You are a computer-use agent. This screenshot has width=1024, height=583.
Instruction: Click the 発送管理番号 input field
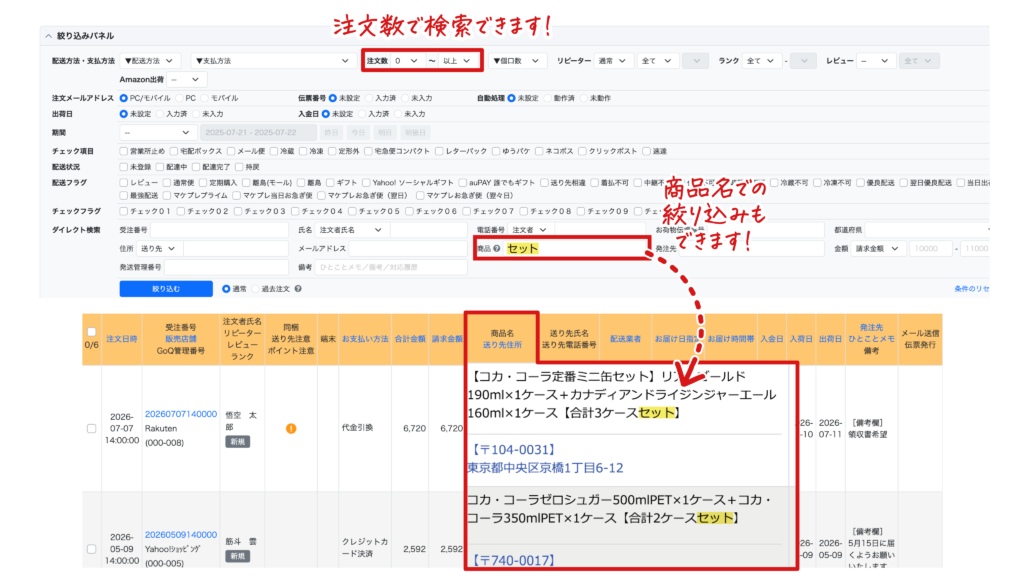227,267
